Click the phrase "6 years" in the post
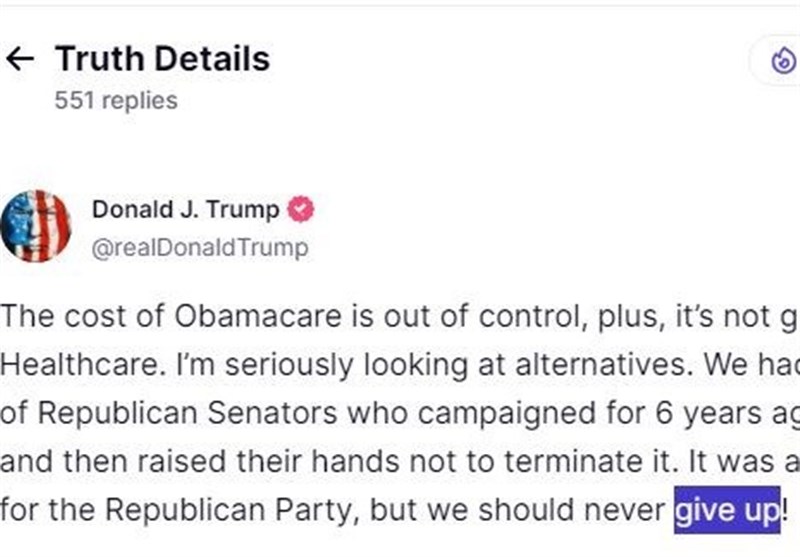 point(623,412)
